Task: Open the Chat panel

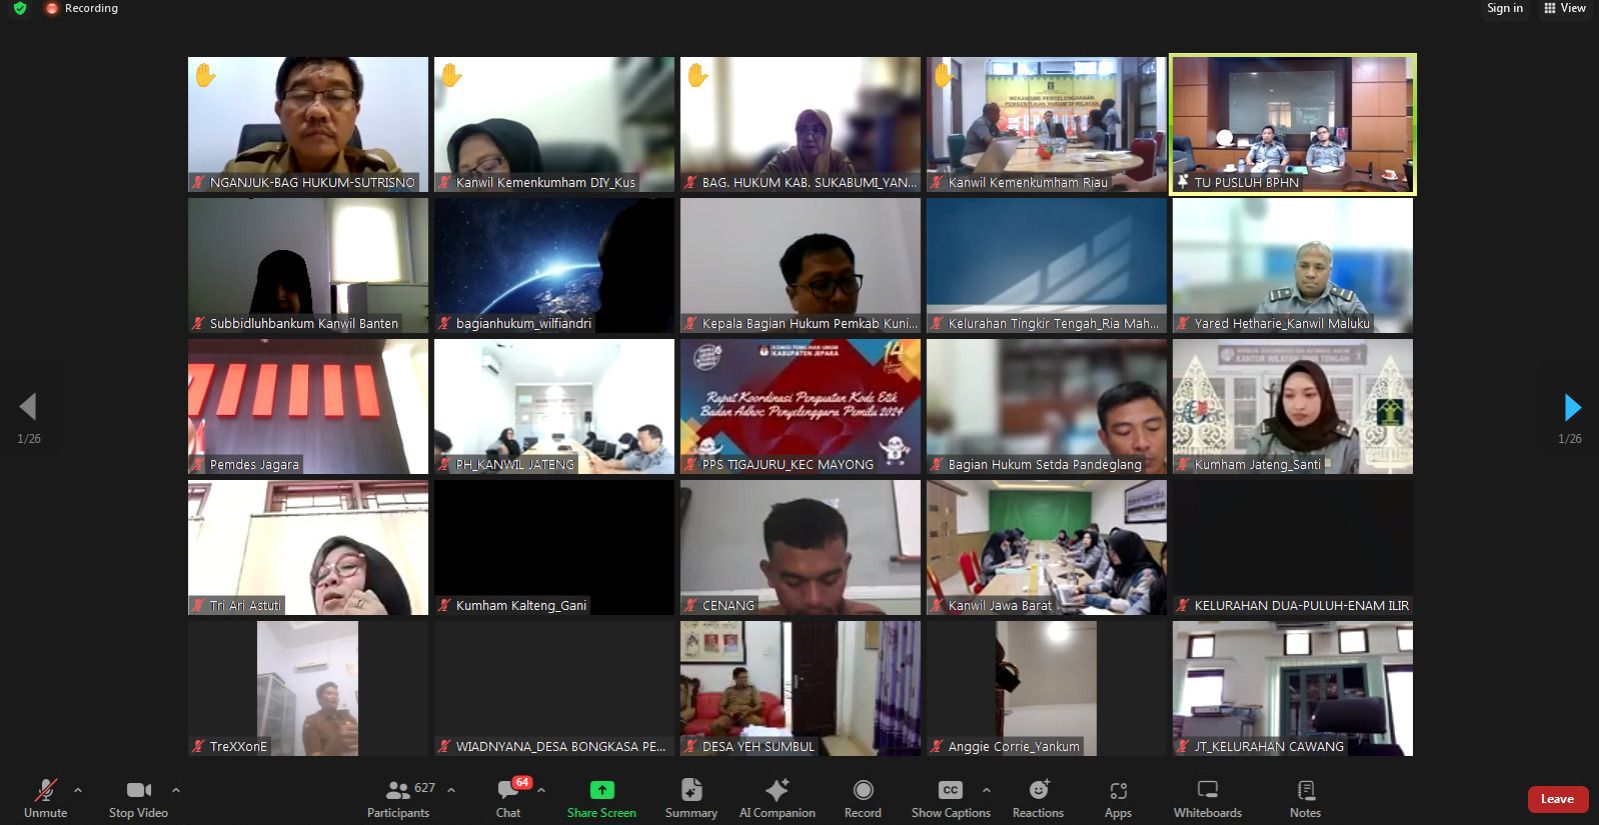Action: (509, 799)
